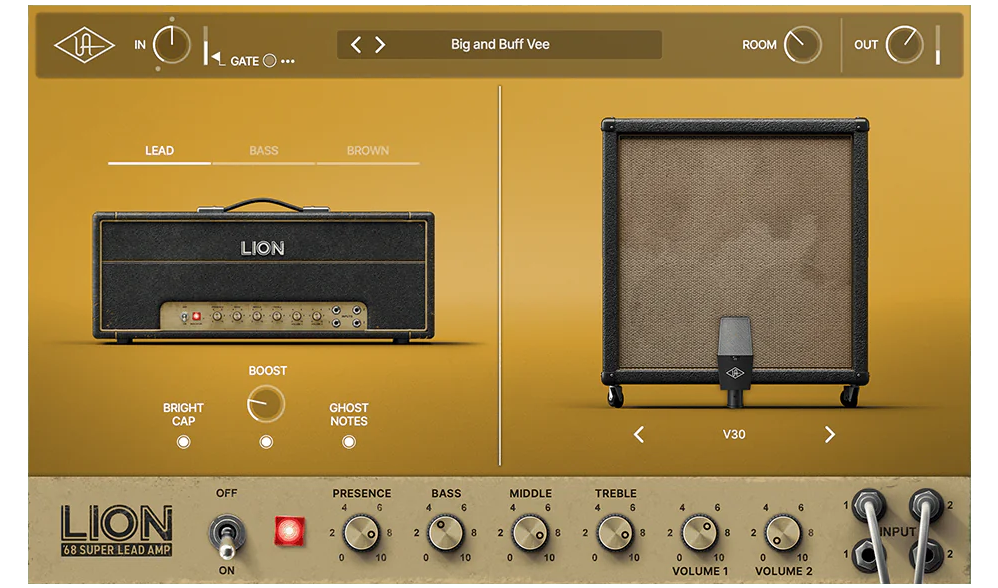Flip the OFF/ON power toggle switch
This screenshot has height=588, width=998.
[226, 535]
